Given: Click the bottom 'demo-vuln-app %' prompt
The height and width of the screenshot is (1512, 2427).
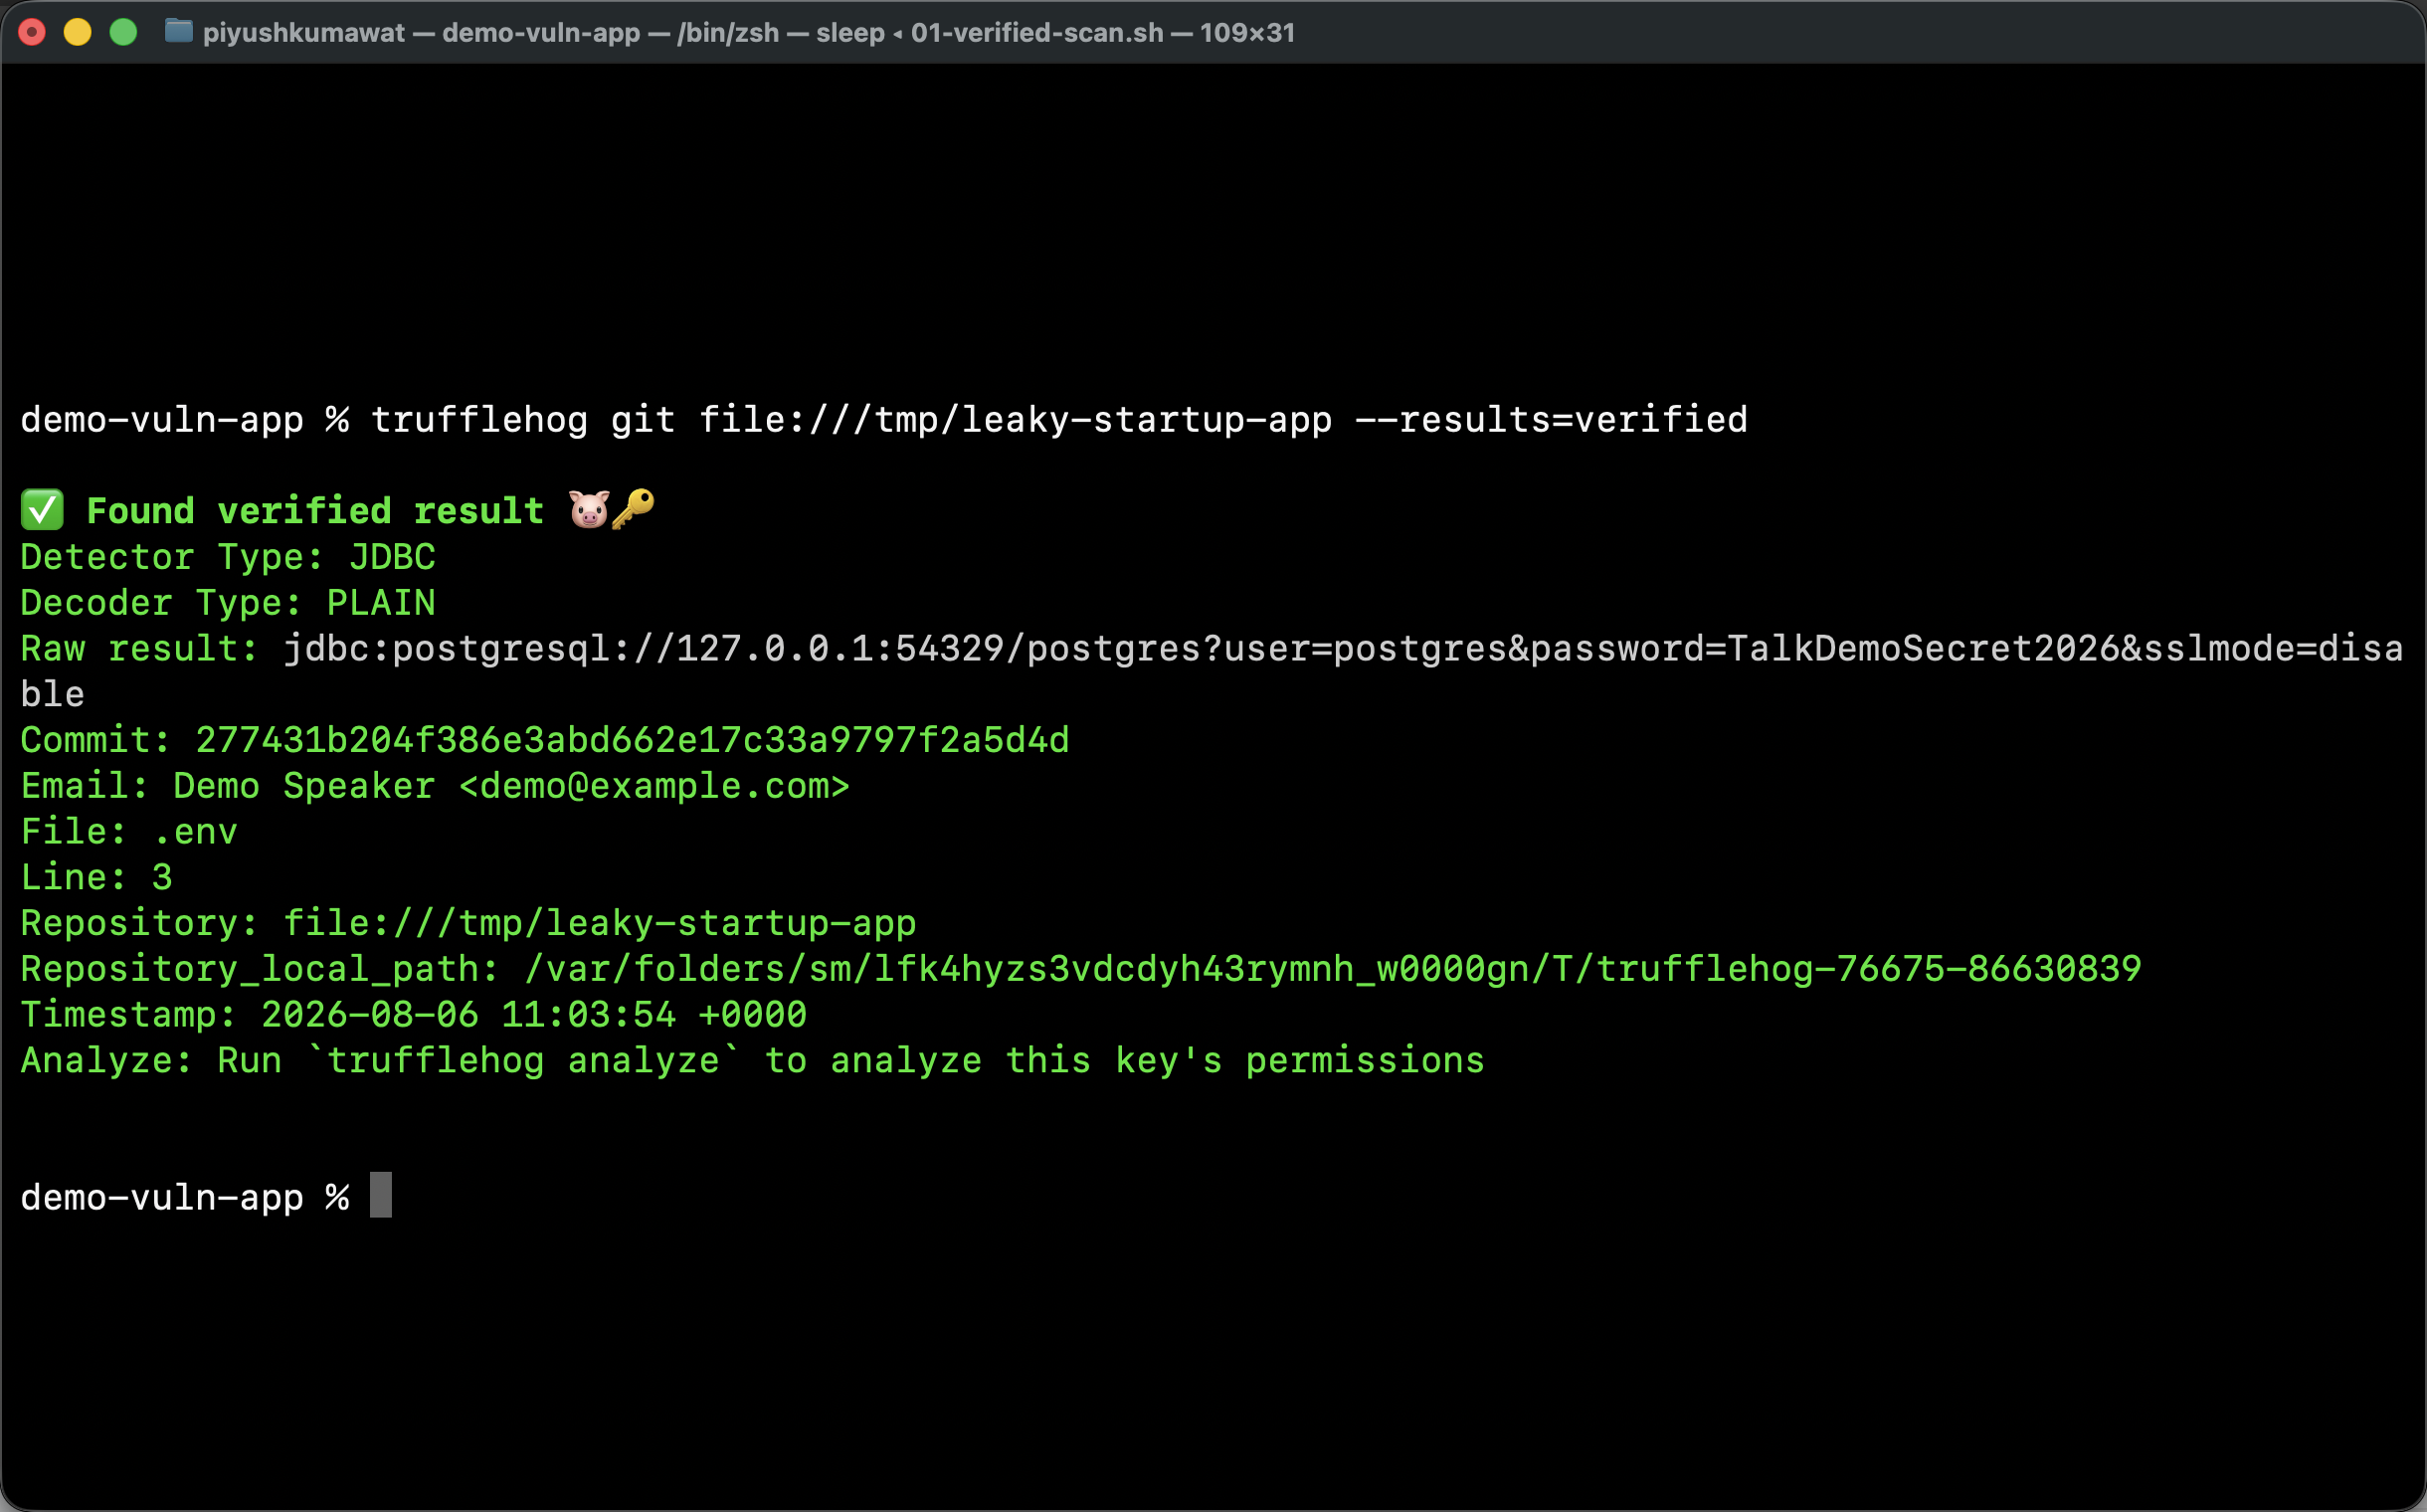Looking at the screenshot, I should [x=185, y=1198].
